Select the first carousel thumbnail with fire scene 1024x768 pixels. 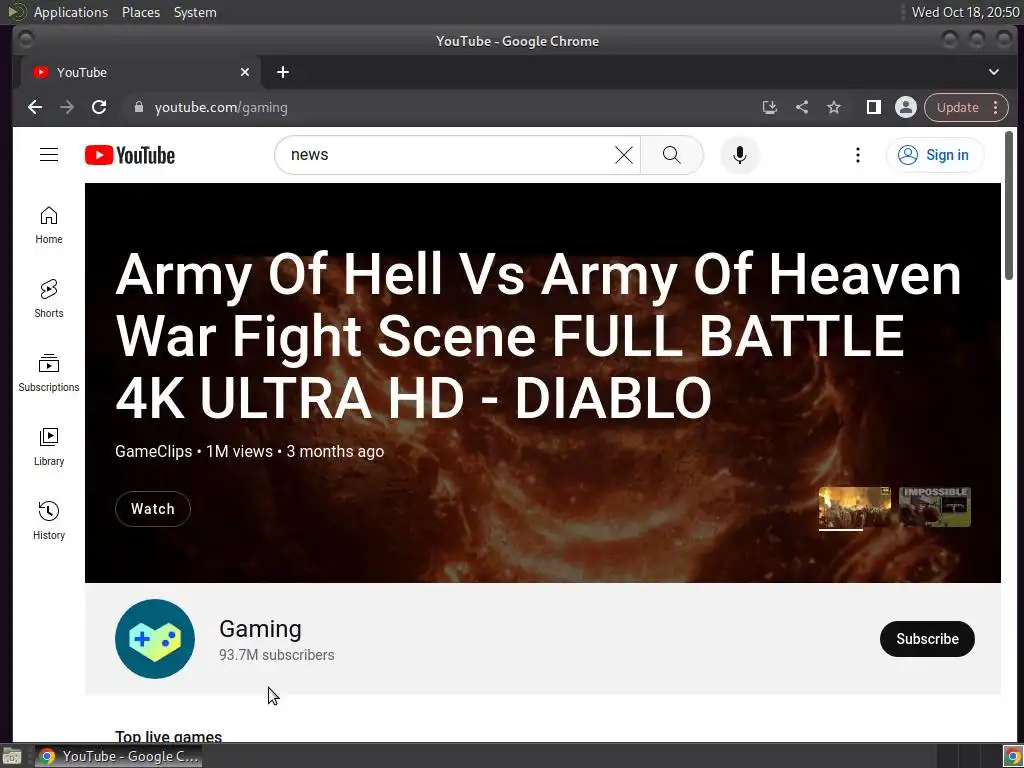pyautogui.click(x=854, y=507)
